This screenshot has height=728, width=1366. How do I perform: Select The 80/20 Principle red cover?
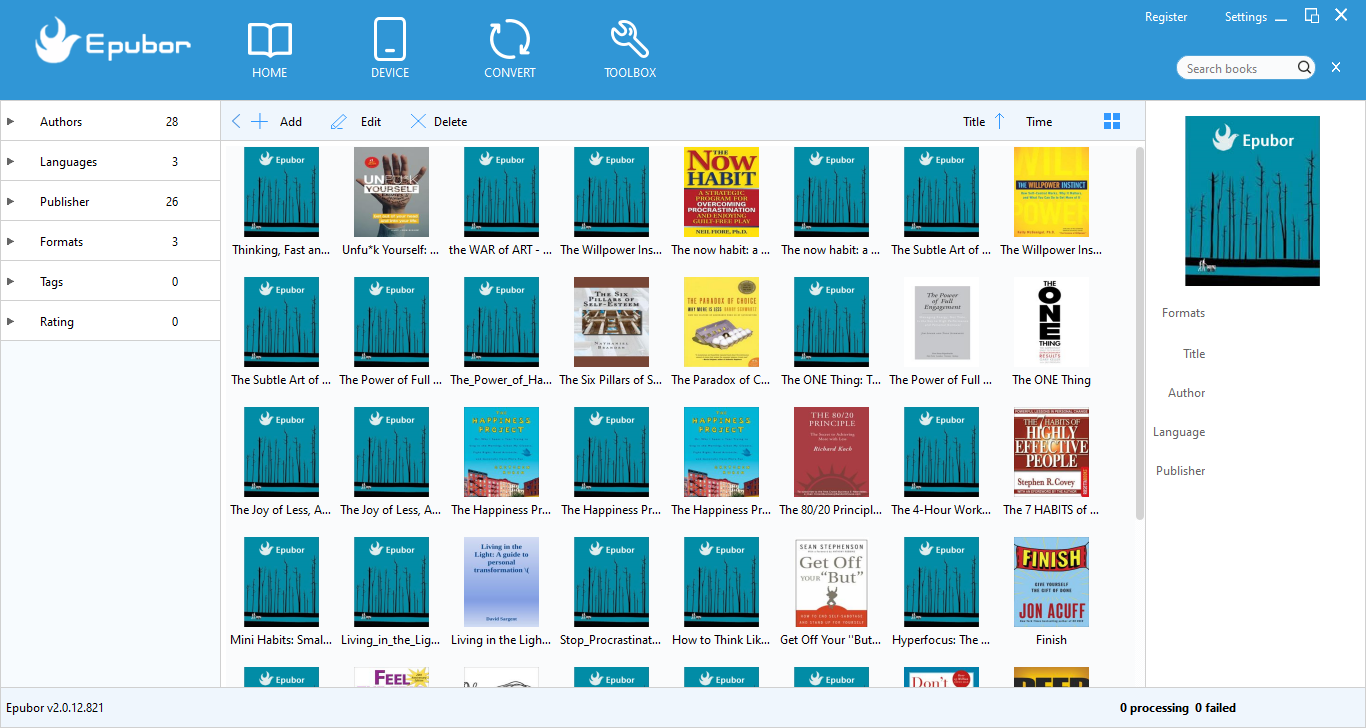(x=831, y=452)
